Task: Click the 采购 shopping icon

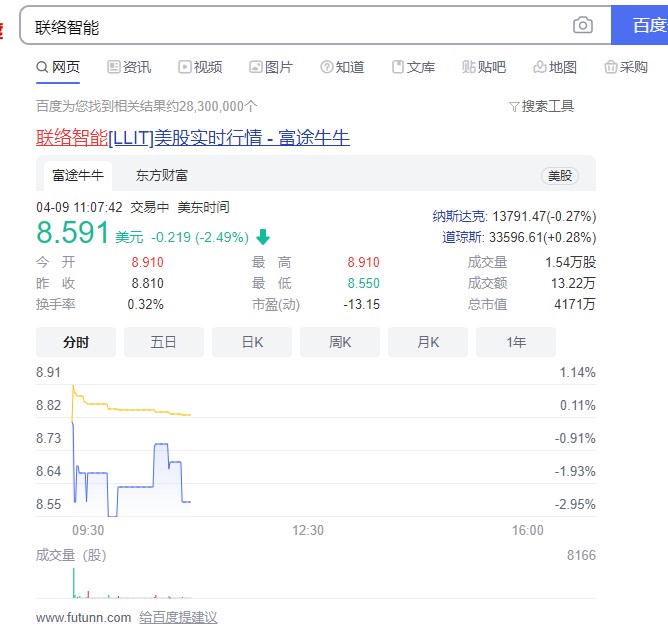Action: [611, 68]
